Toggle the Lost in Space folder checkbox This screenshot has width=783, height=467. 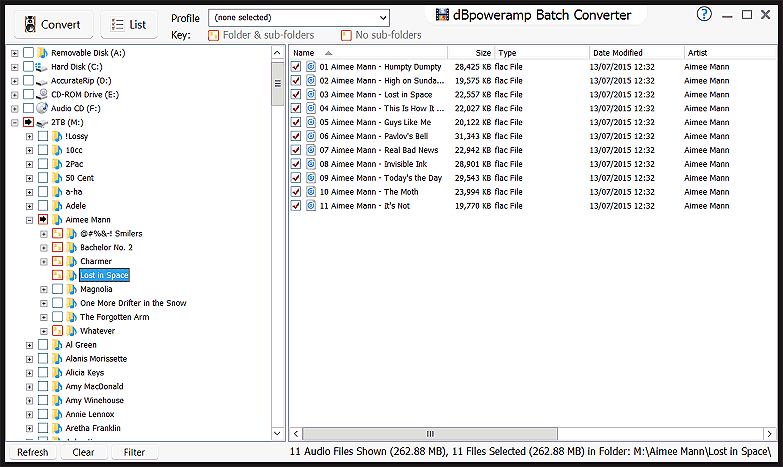coord(57,275)
